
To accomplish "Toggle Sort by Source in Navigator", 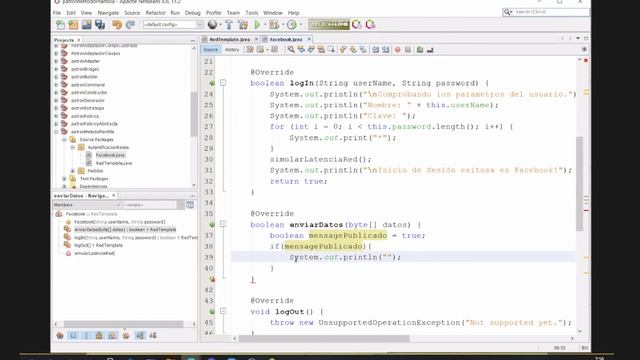I will pyautogui.click(x=153, y=335).
